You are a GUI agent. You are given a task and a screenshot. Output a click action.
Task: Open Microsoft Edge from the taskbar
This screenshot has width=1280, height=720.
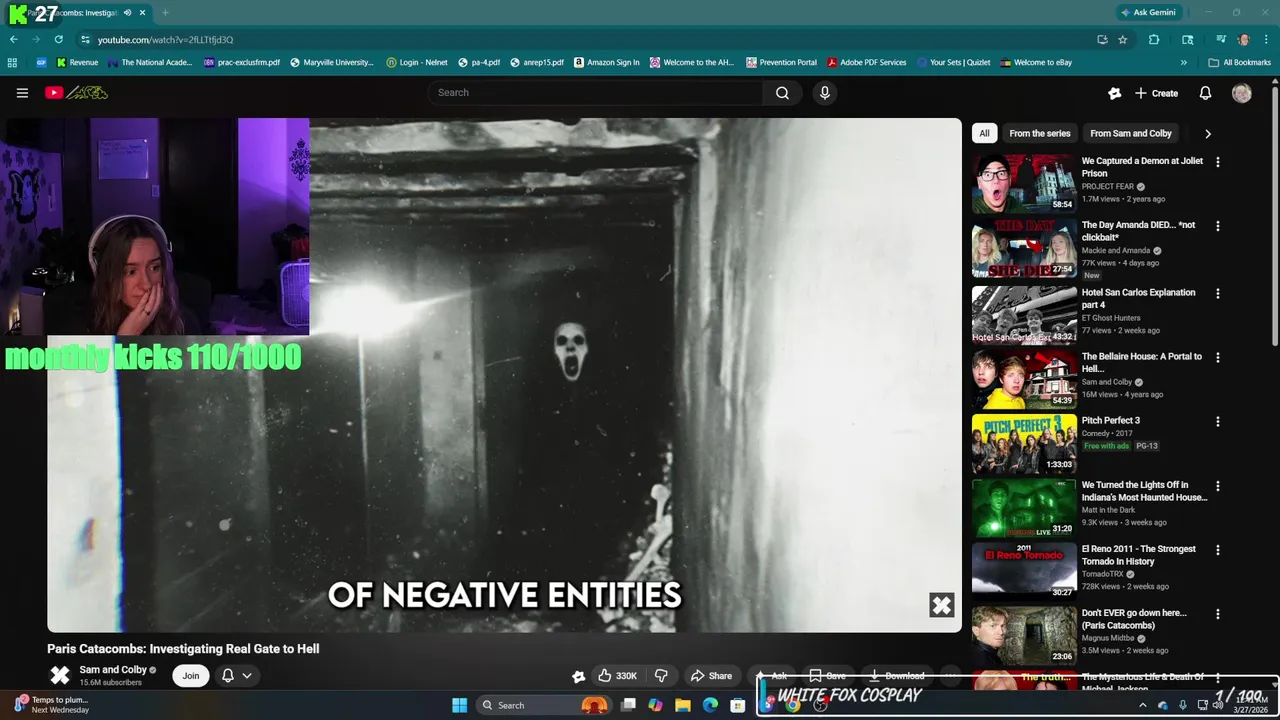coord(710,705)
